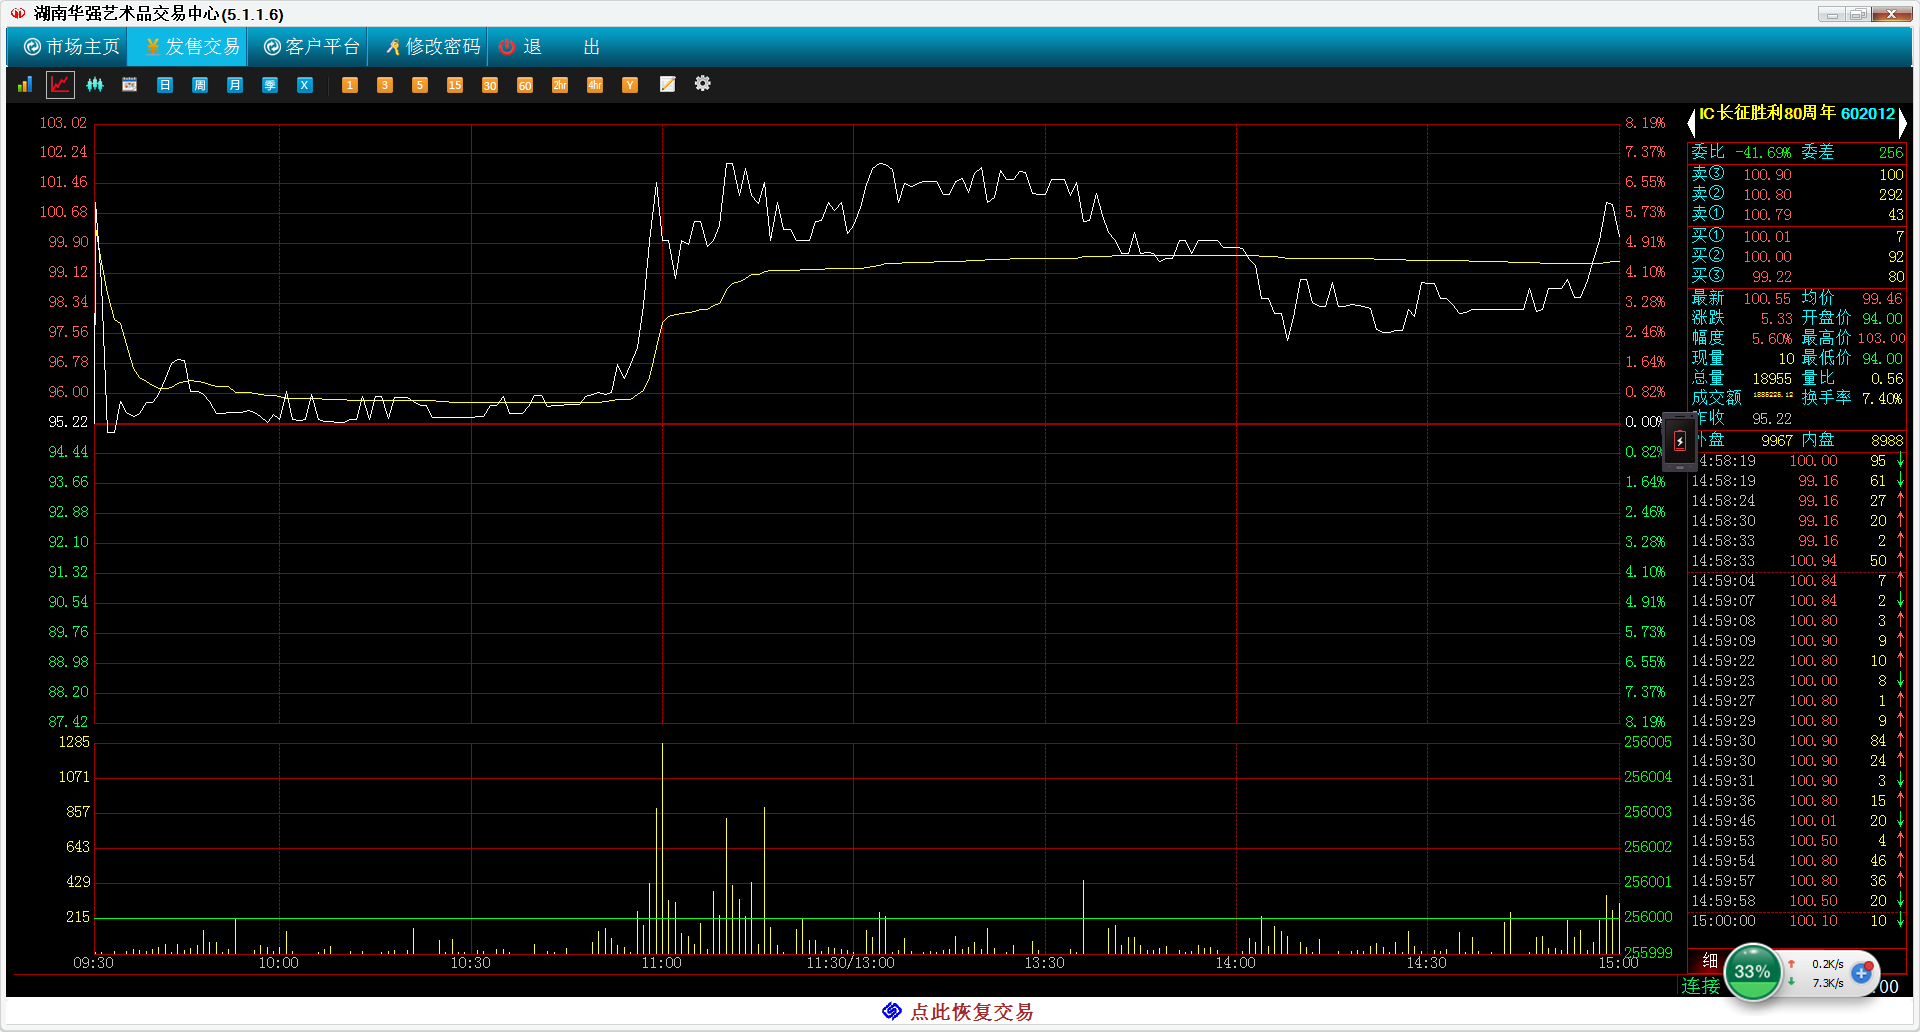Click the 卖③ price 100.90 row
Screen dimensions: 1920x1032
tap(1797, 175)
